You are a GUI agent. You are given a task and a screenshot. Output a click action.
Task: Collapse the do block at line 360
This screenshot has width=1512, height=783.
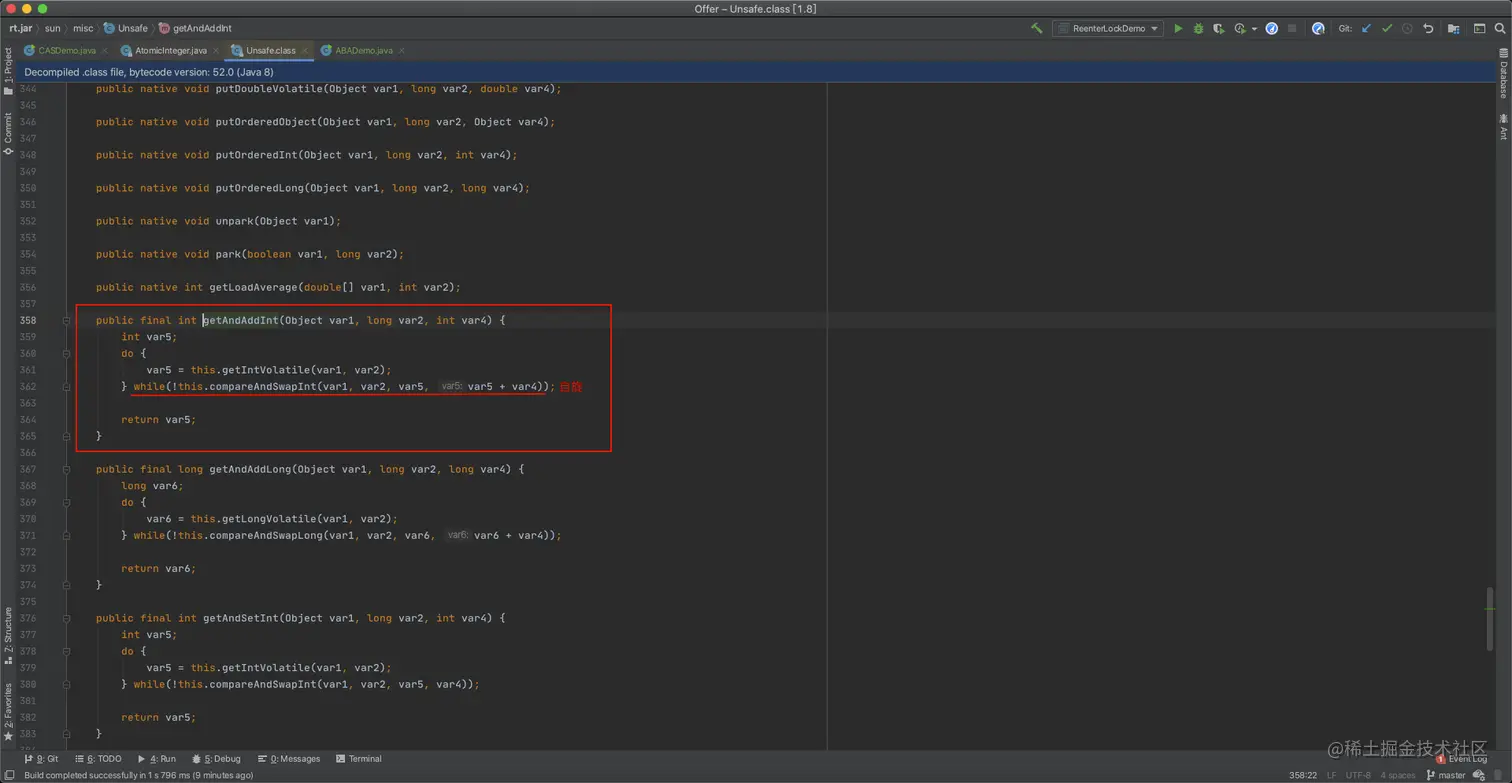pos(67,353)
